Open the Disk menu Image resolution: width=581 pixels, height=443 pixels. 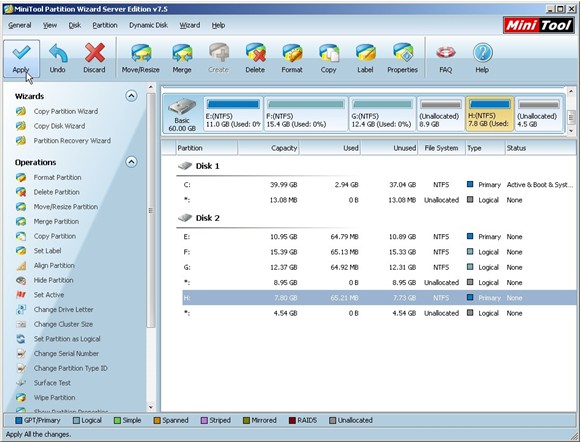(x=74, y=25)
